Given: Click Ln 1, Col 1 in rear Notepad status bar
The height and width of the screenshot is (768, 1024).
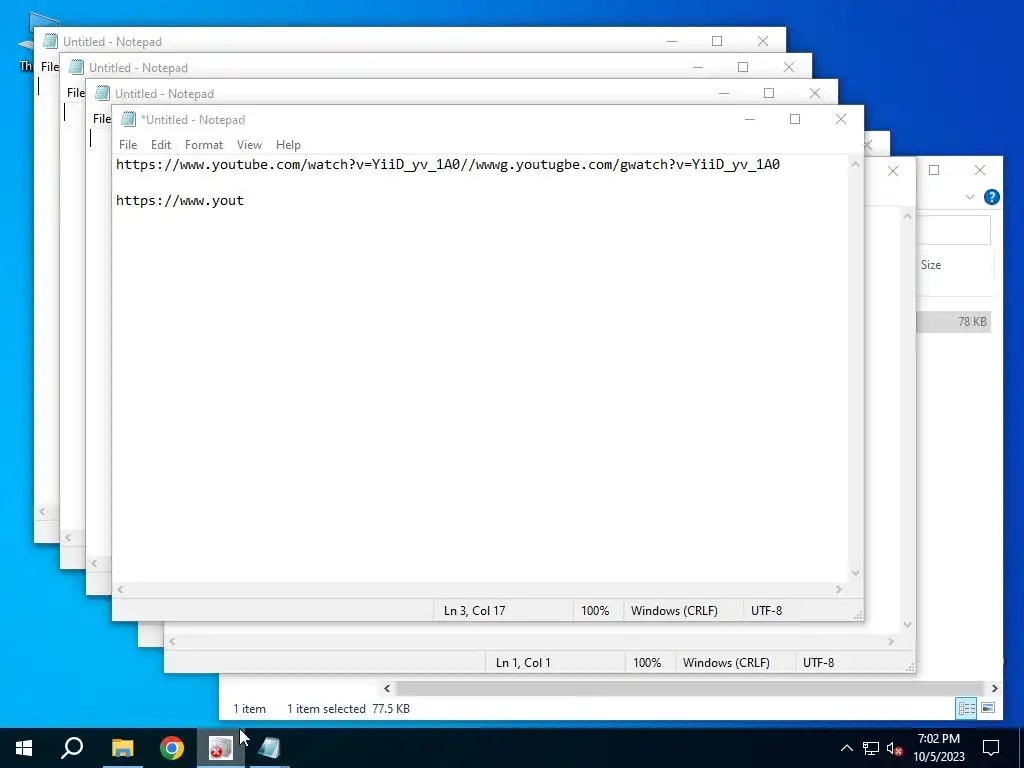Looking at the screenshot, I should tap(523, 662).
